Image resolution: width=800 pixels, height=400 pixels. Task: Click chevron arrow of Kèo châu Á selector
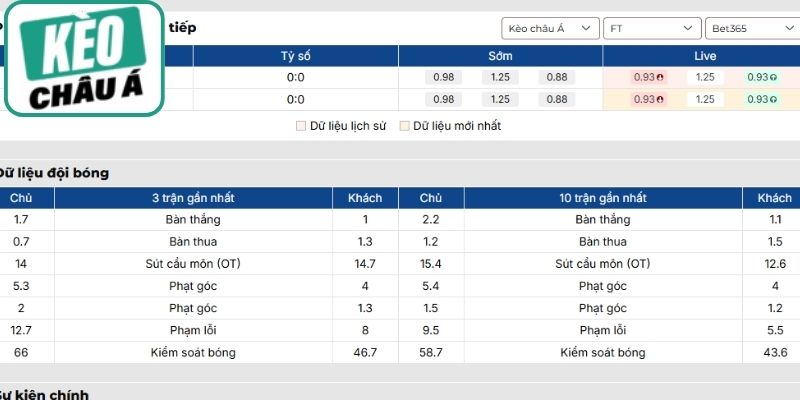point(586,29)
